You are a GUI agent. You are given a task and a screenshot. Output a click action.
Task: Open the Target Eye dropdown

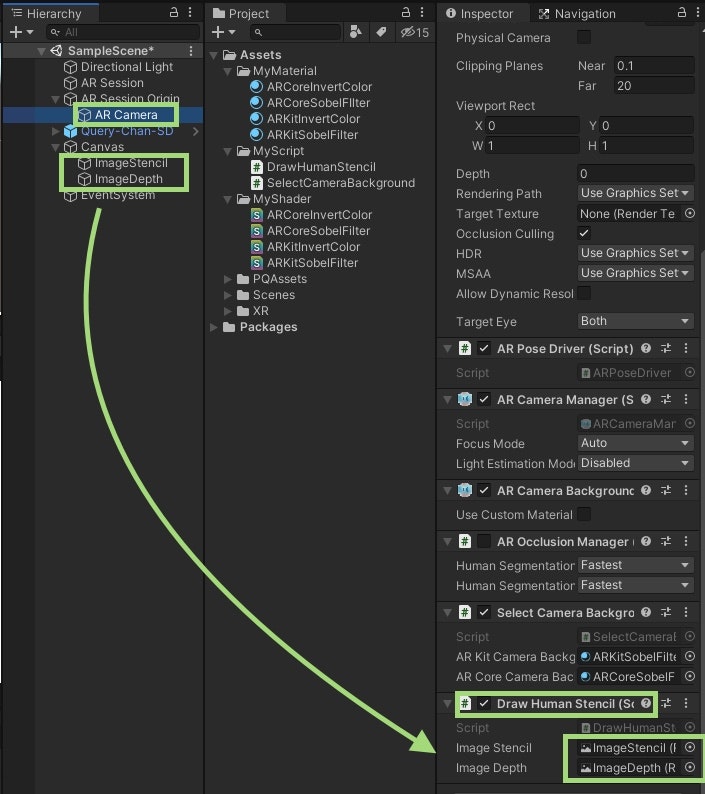coord(635,322)
